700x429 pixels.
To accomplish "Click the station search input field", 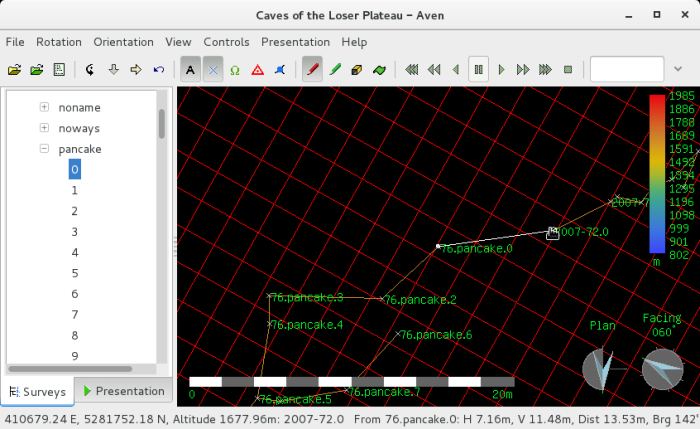I will 627,69.
